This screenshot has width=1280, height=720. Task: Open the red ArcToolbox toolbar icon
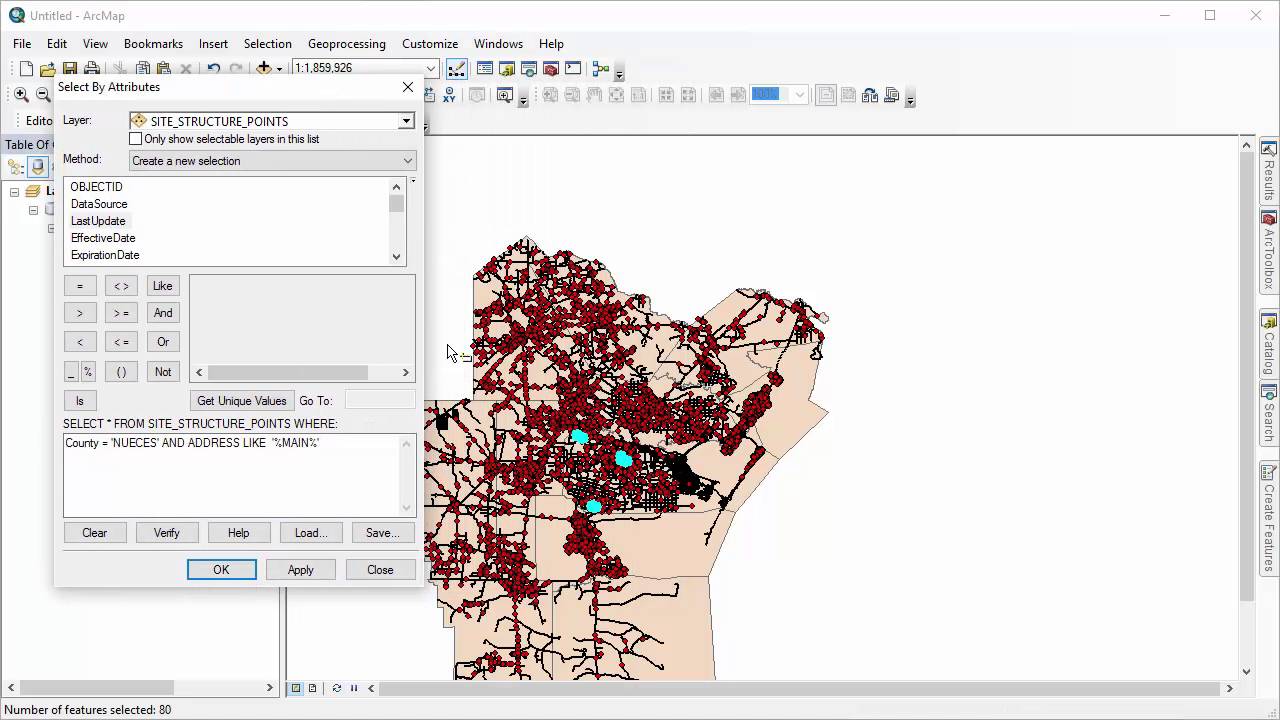(x=551, y=69)
